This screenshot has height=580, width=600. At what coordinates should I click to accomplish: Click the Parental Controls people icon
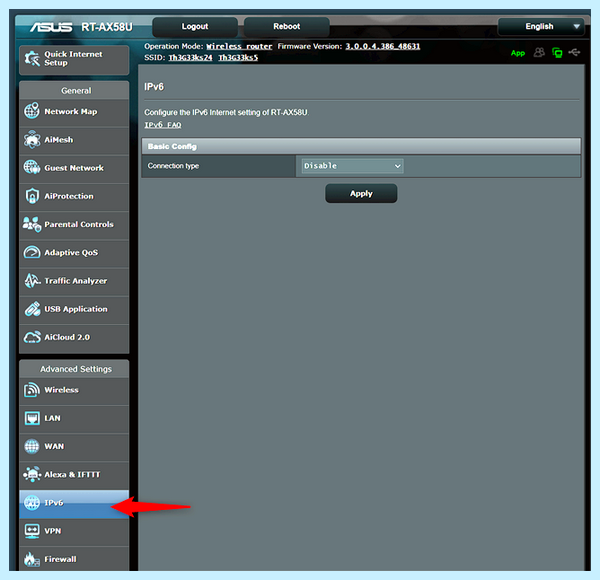(x=32, y=224)
